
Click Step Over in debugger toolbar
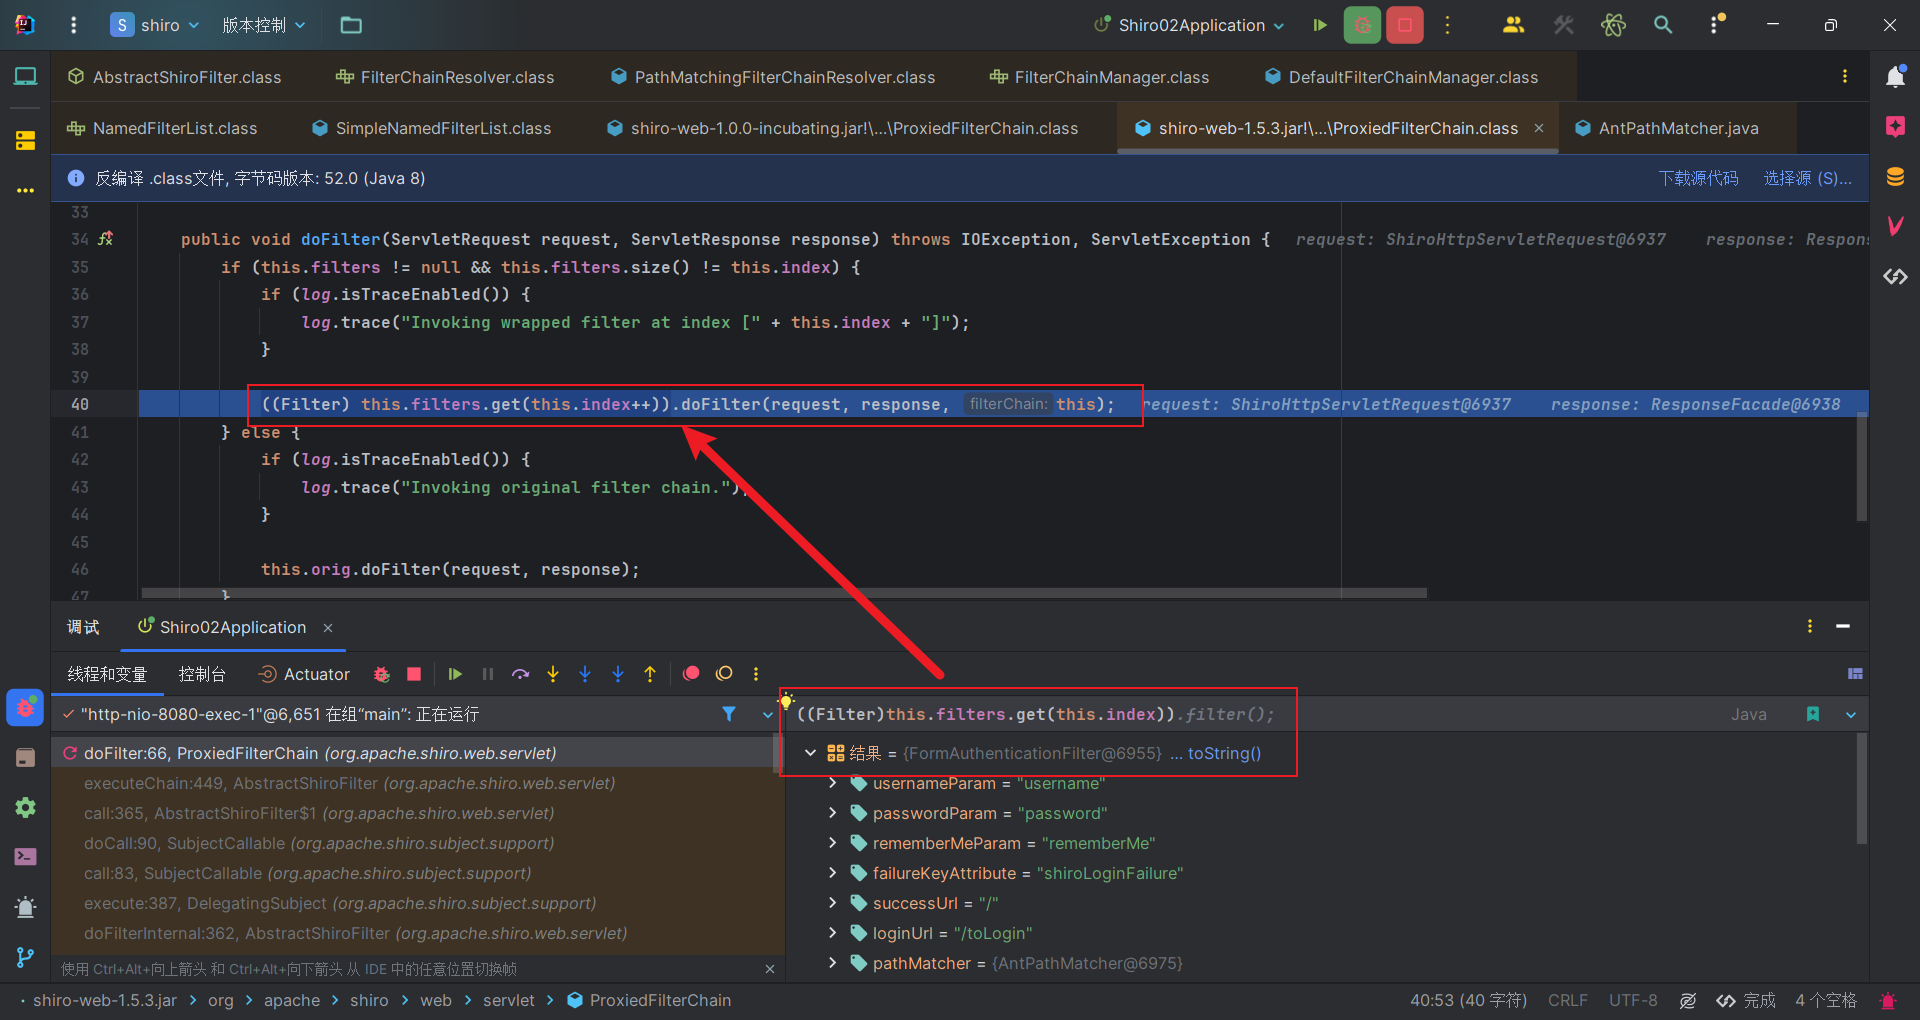[520, 674]
